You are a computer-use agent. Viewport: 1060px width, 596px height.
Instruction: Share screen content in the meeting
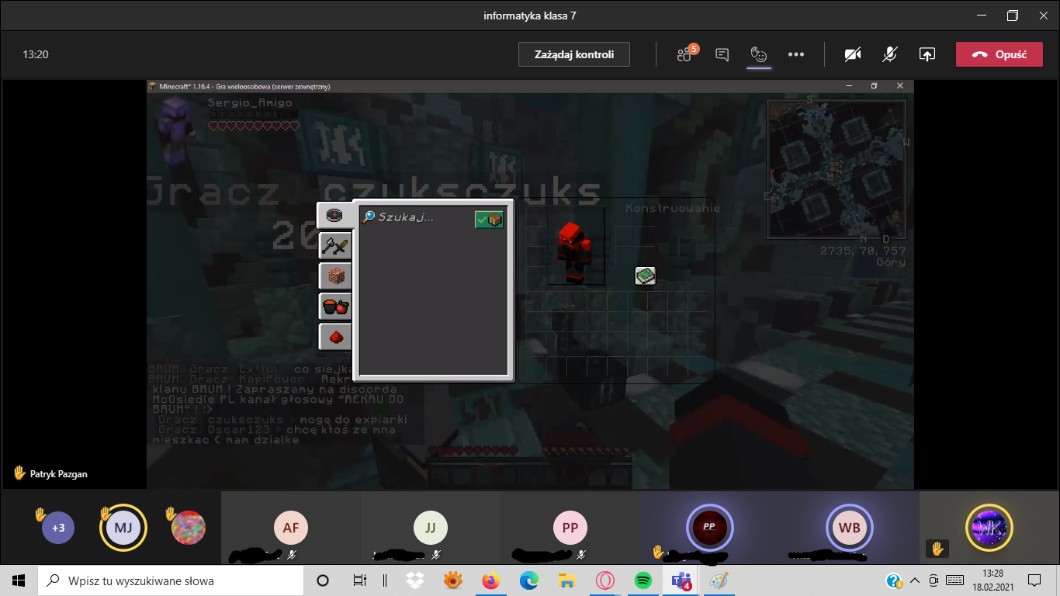click(x=927, y=55)
